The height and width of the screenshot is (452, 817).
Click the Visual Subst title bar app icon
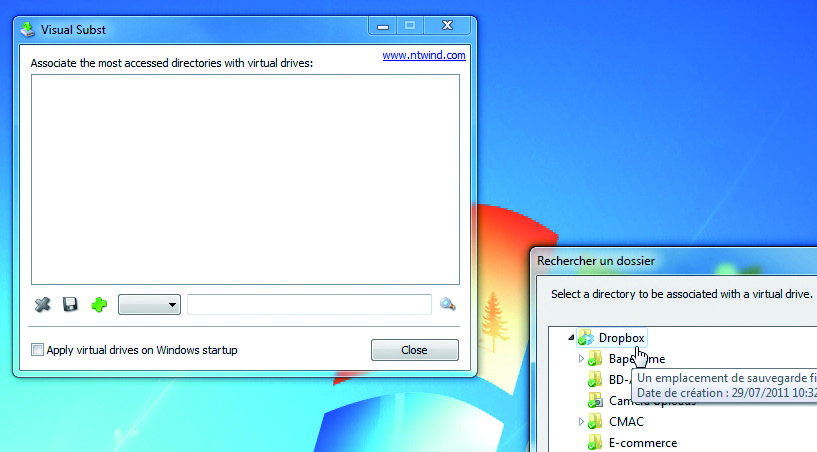pyautogui.click(x=28, y=29)
